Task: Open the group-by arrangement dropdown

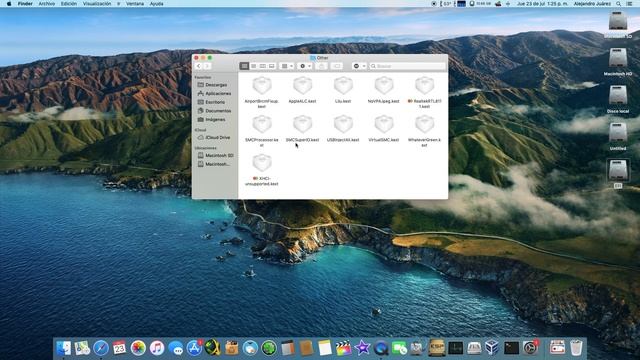Action: click(287, 66)
